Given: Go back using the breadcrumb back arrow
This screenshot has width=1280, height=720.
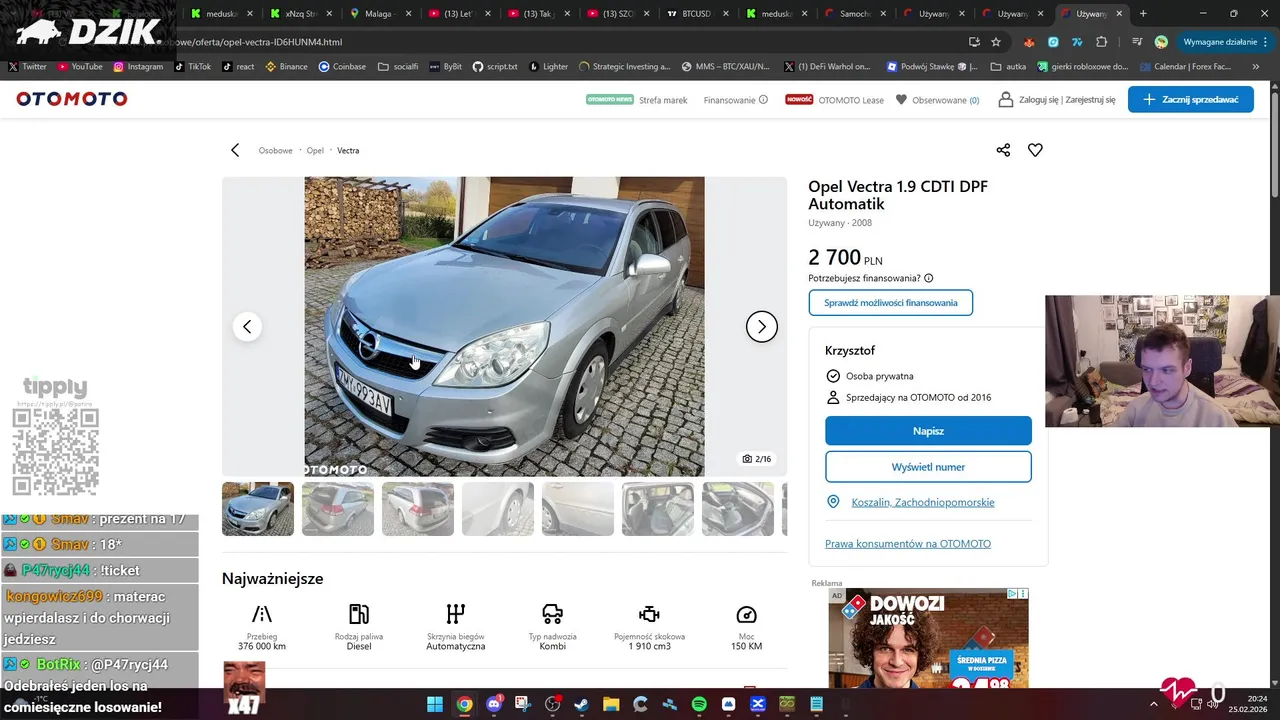Looking at the screenshot, I should (235, 150).
